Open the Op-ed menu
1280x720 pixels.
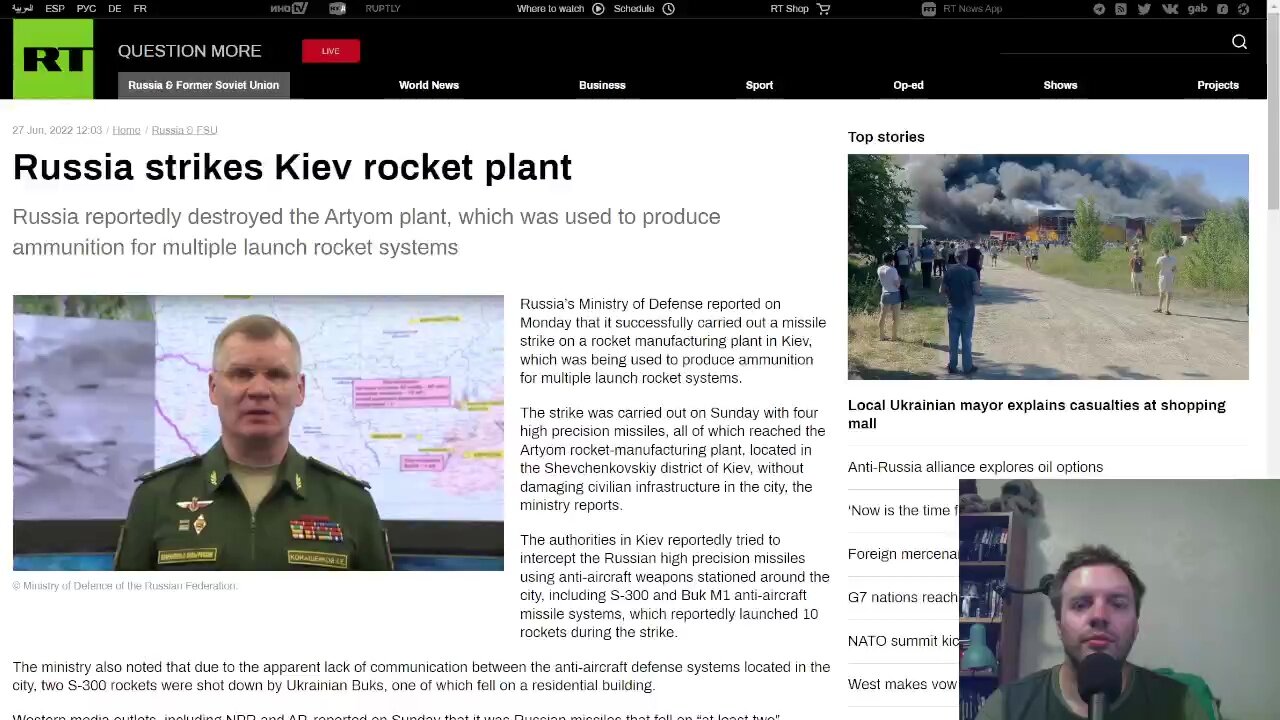coord(908,85)
